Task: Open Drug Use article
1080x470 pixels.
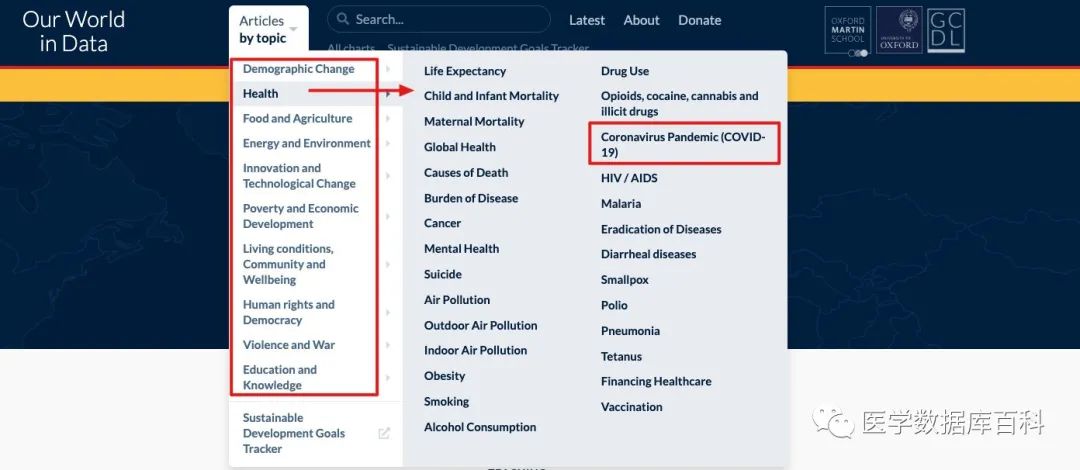Action: [x=625, y=71]
